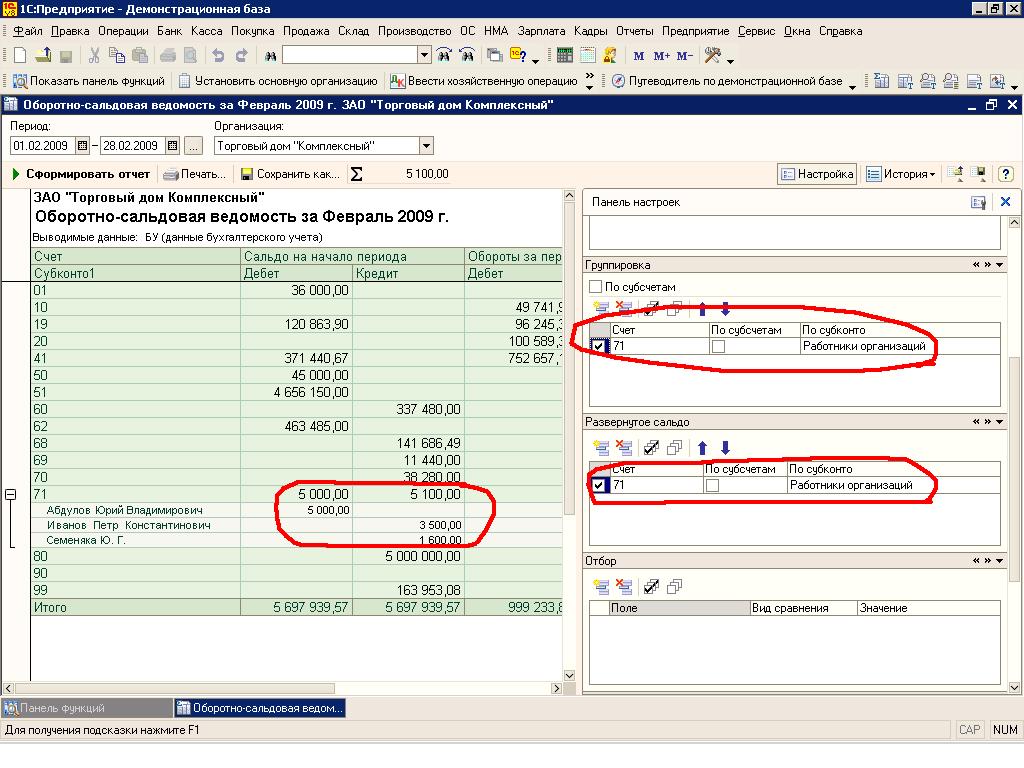Click blue down arrow in Развернутое сальдо
This screenshot has width=1024, height=768.
pyautogui.click(x=725, y=447)
